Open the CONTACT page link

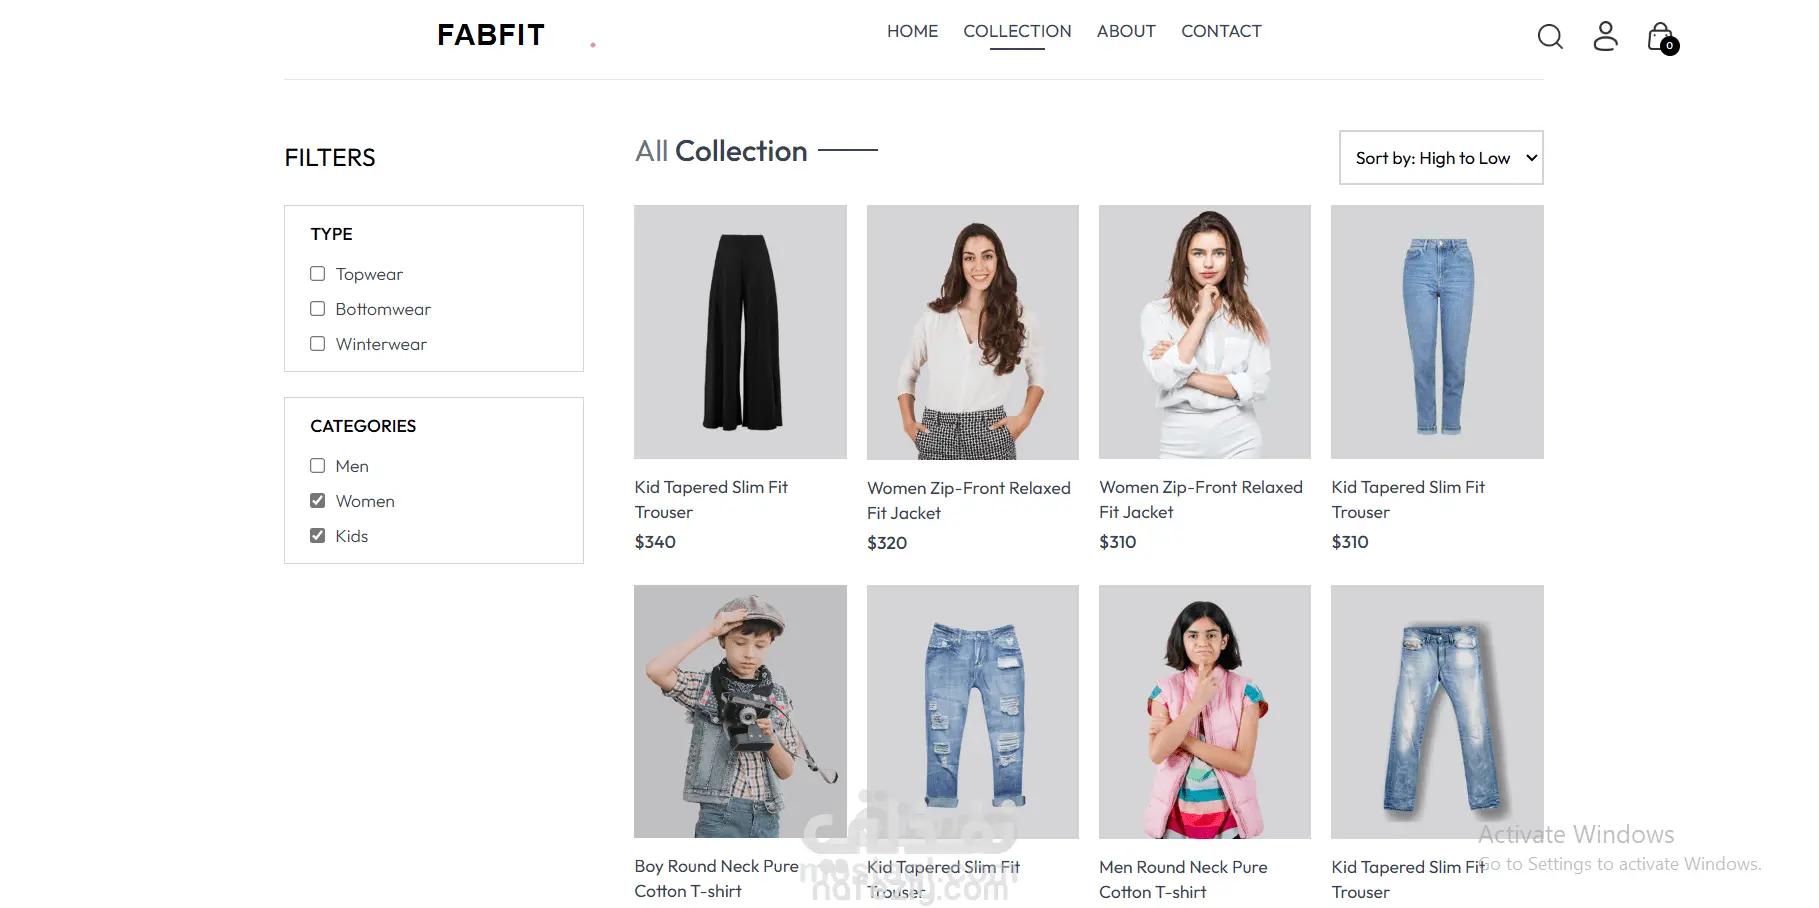[x=1221, y=31]
